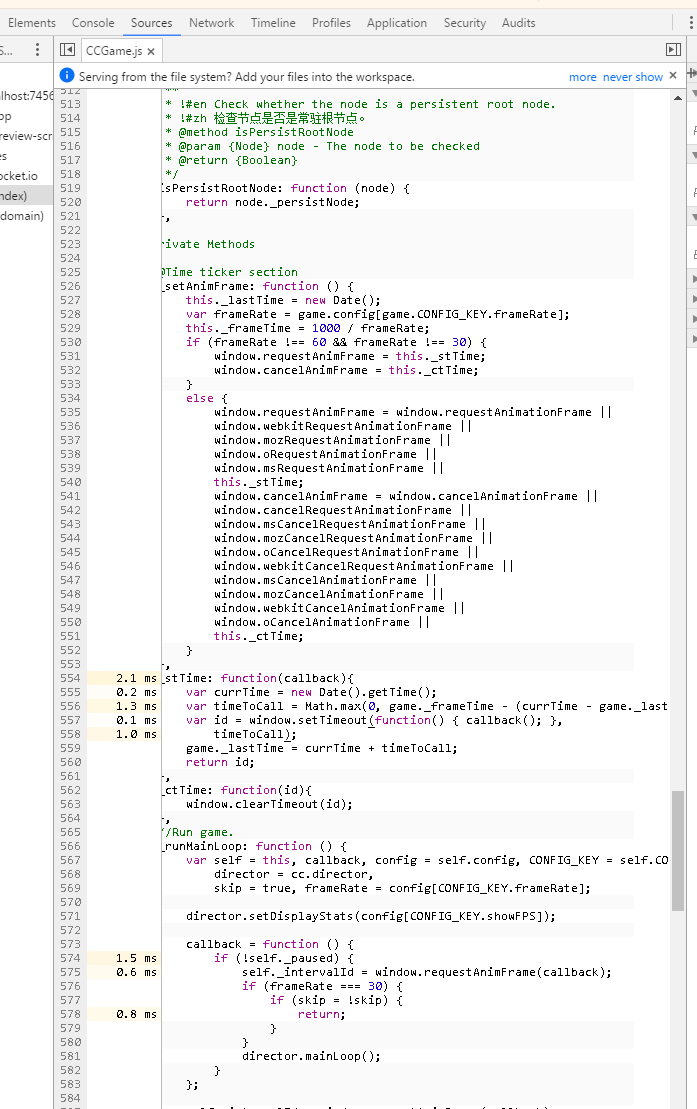697x1109 pixels.
Task: Click the "return id;" code line
Action: (220, 762)
